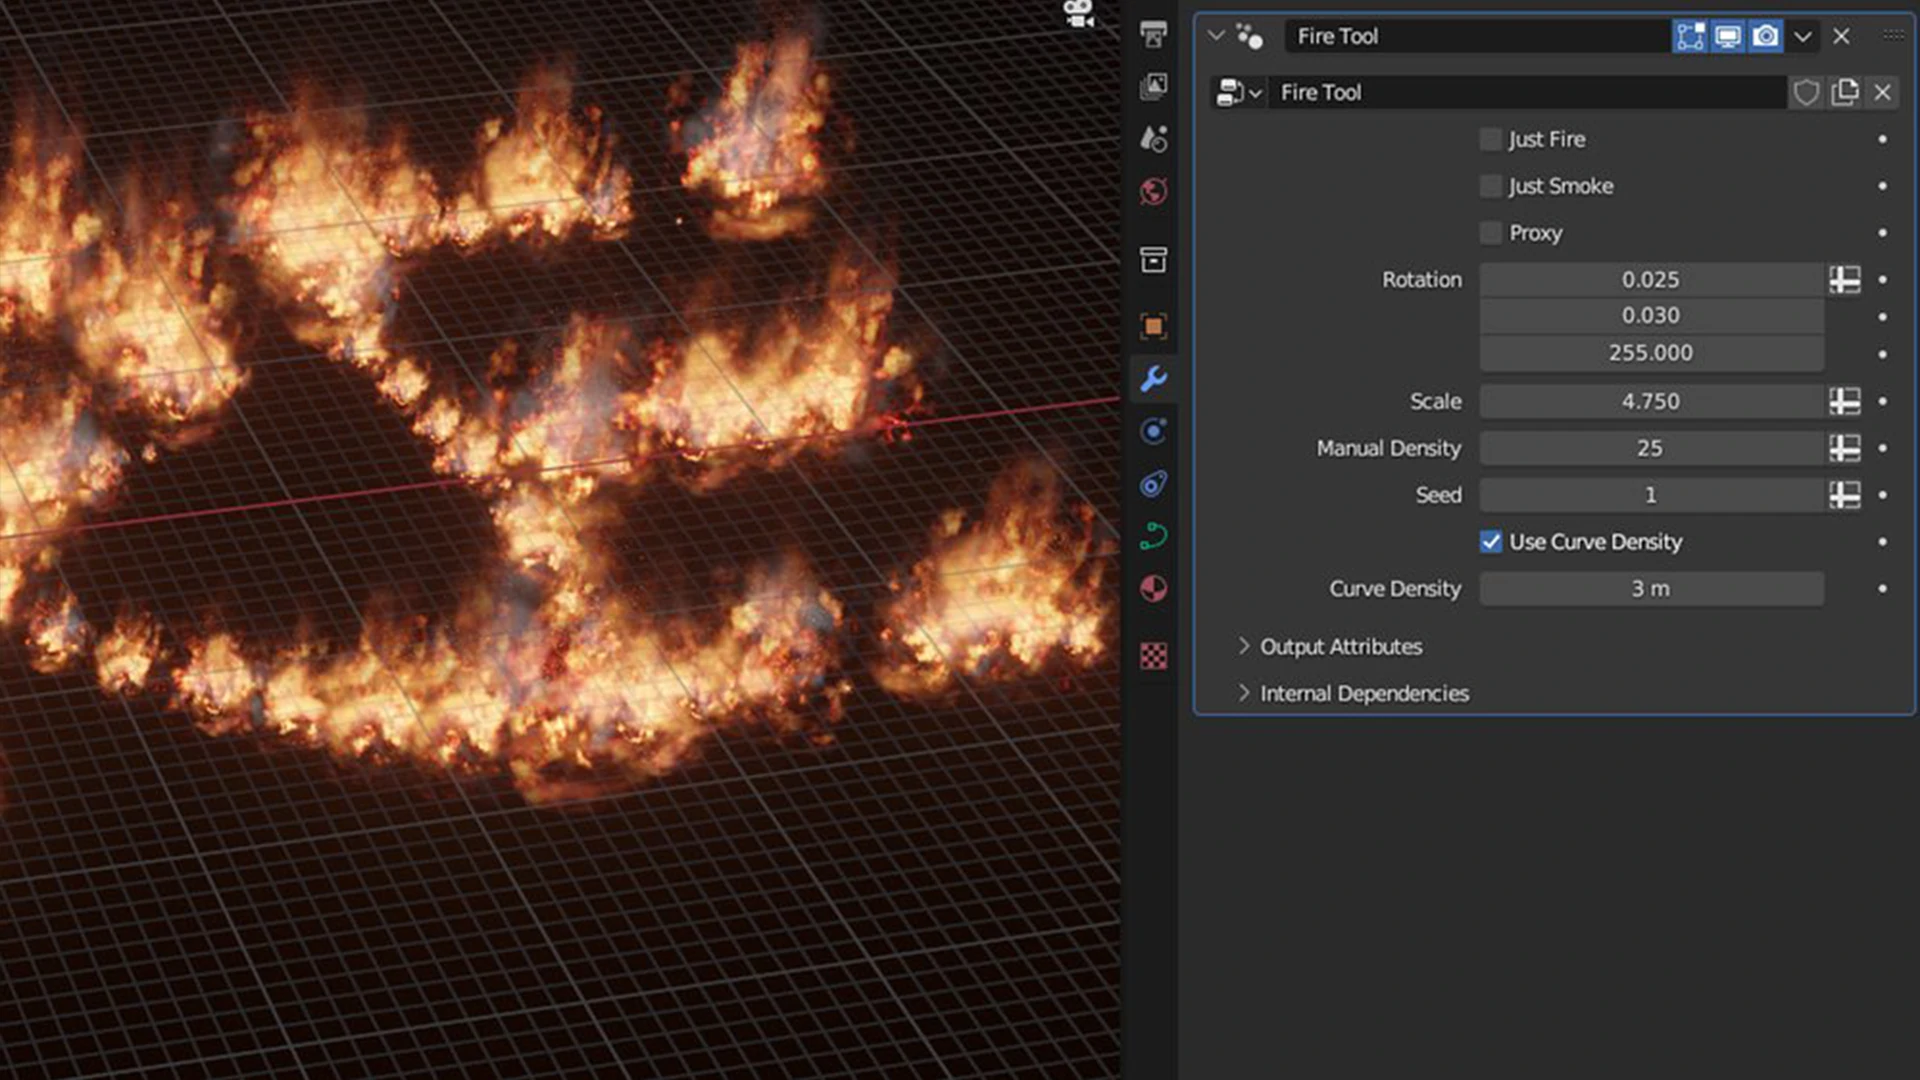Open node group browse dropdown
The image size is (1920, 1080).
click(x=1238, y=92)
